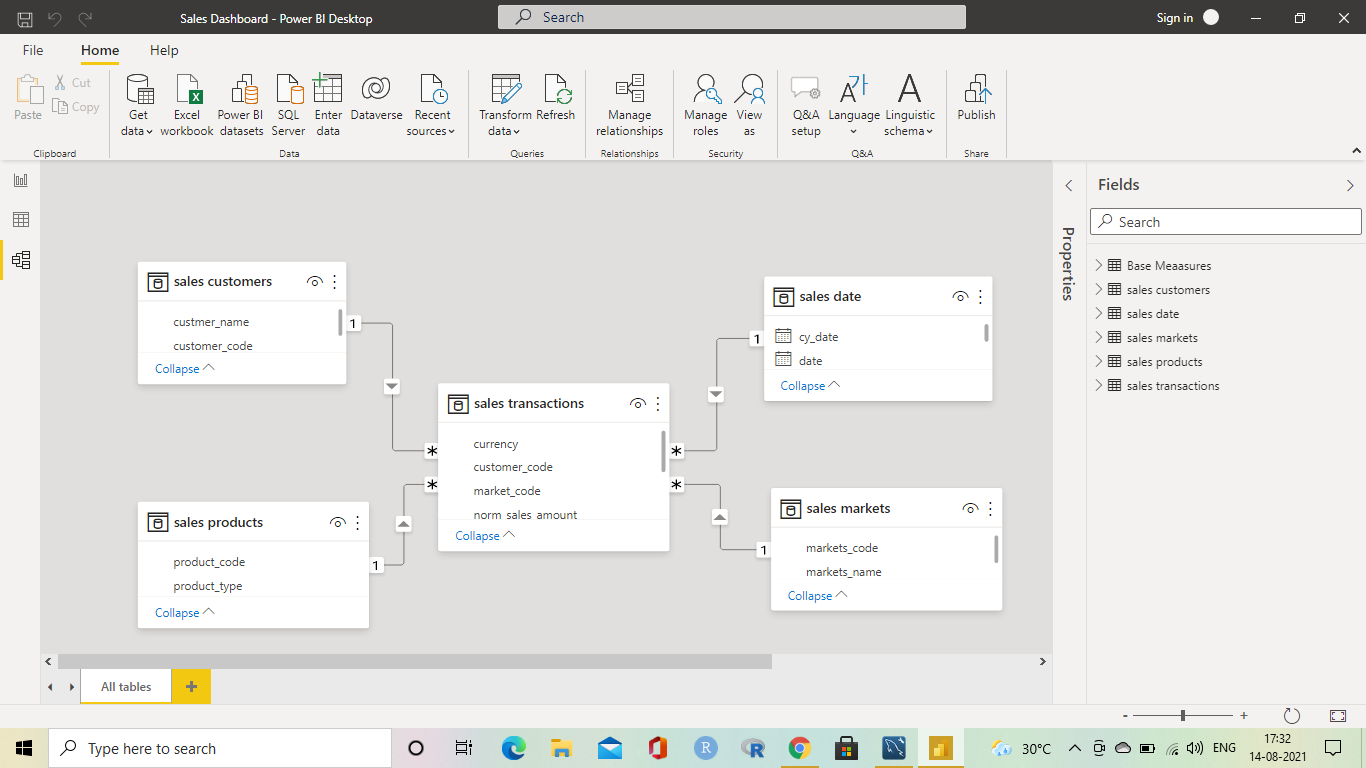Expand sales products in the Fields pane
The height and width of the screenshot is (768, 1366).
pos(1100,361)
